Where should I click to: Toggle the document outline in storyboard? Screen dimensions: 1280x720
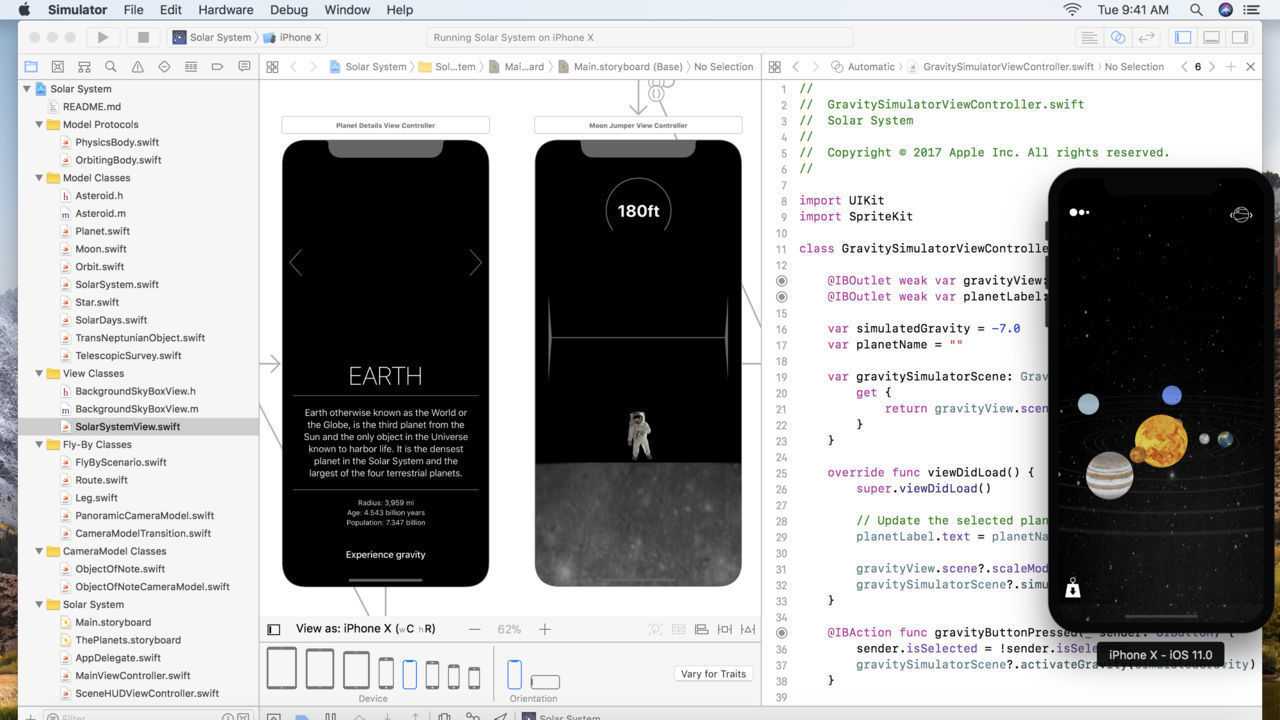tap(273, 629)
